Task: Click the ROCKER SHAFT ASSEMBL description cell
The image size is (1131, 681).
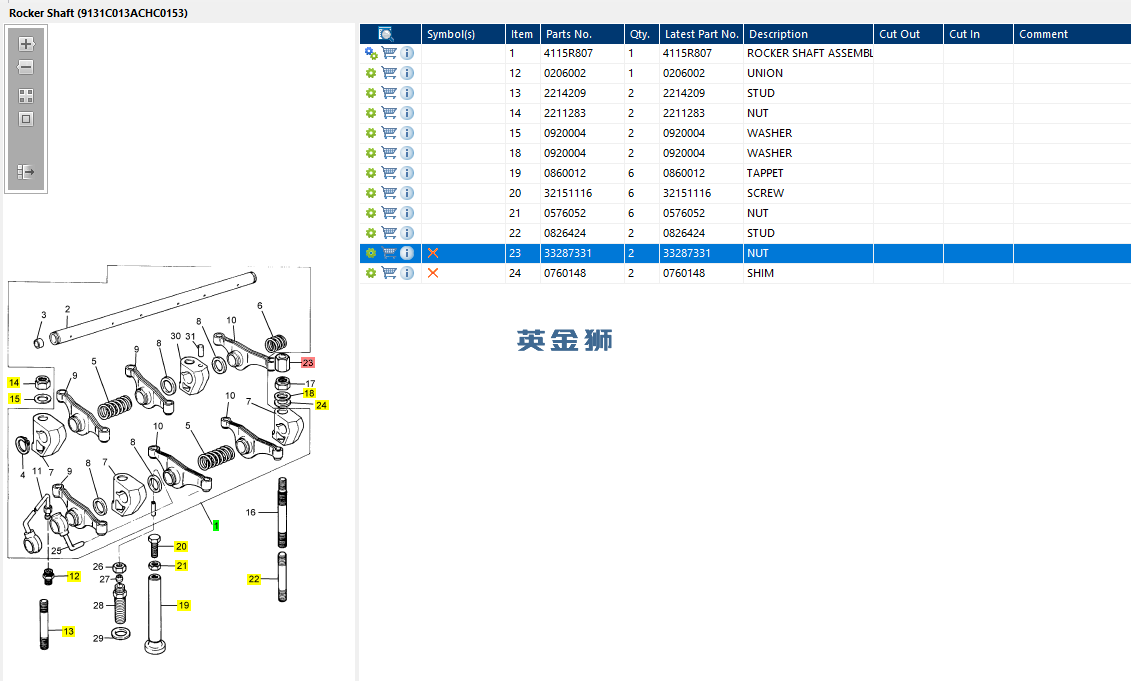Action: [809, 53]
